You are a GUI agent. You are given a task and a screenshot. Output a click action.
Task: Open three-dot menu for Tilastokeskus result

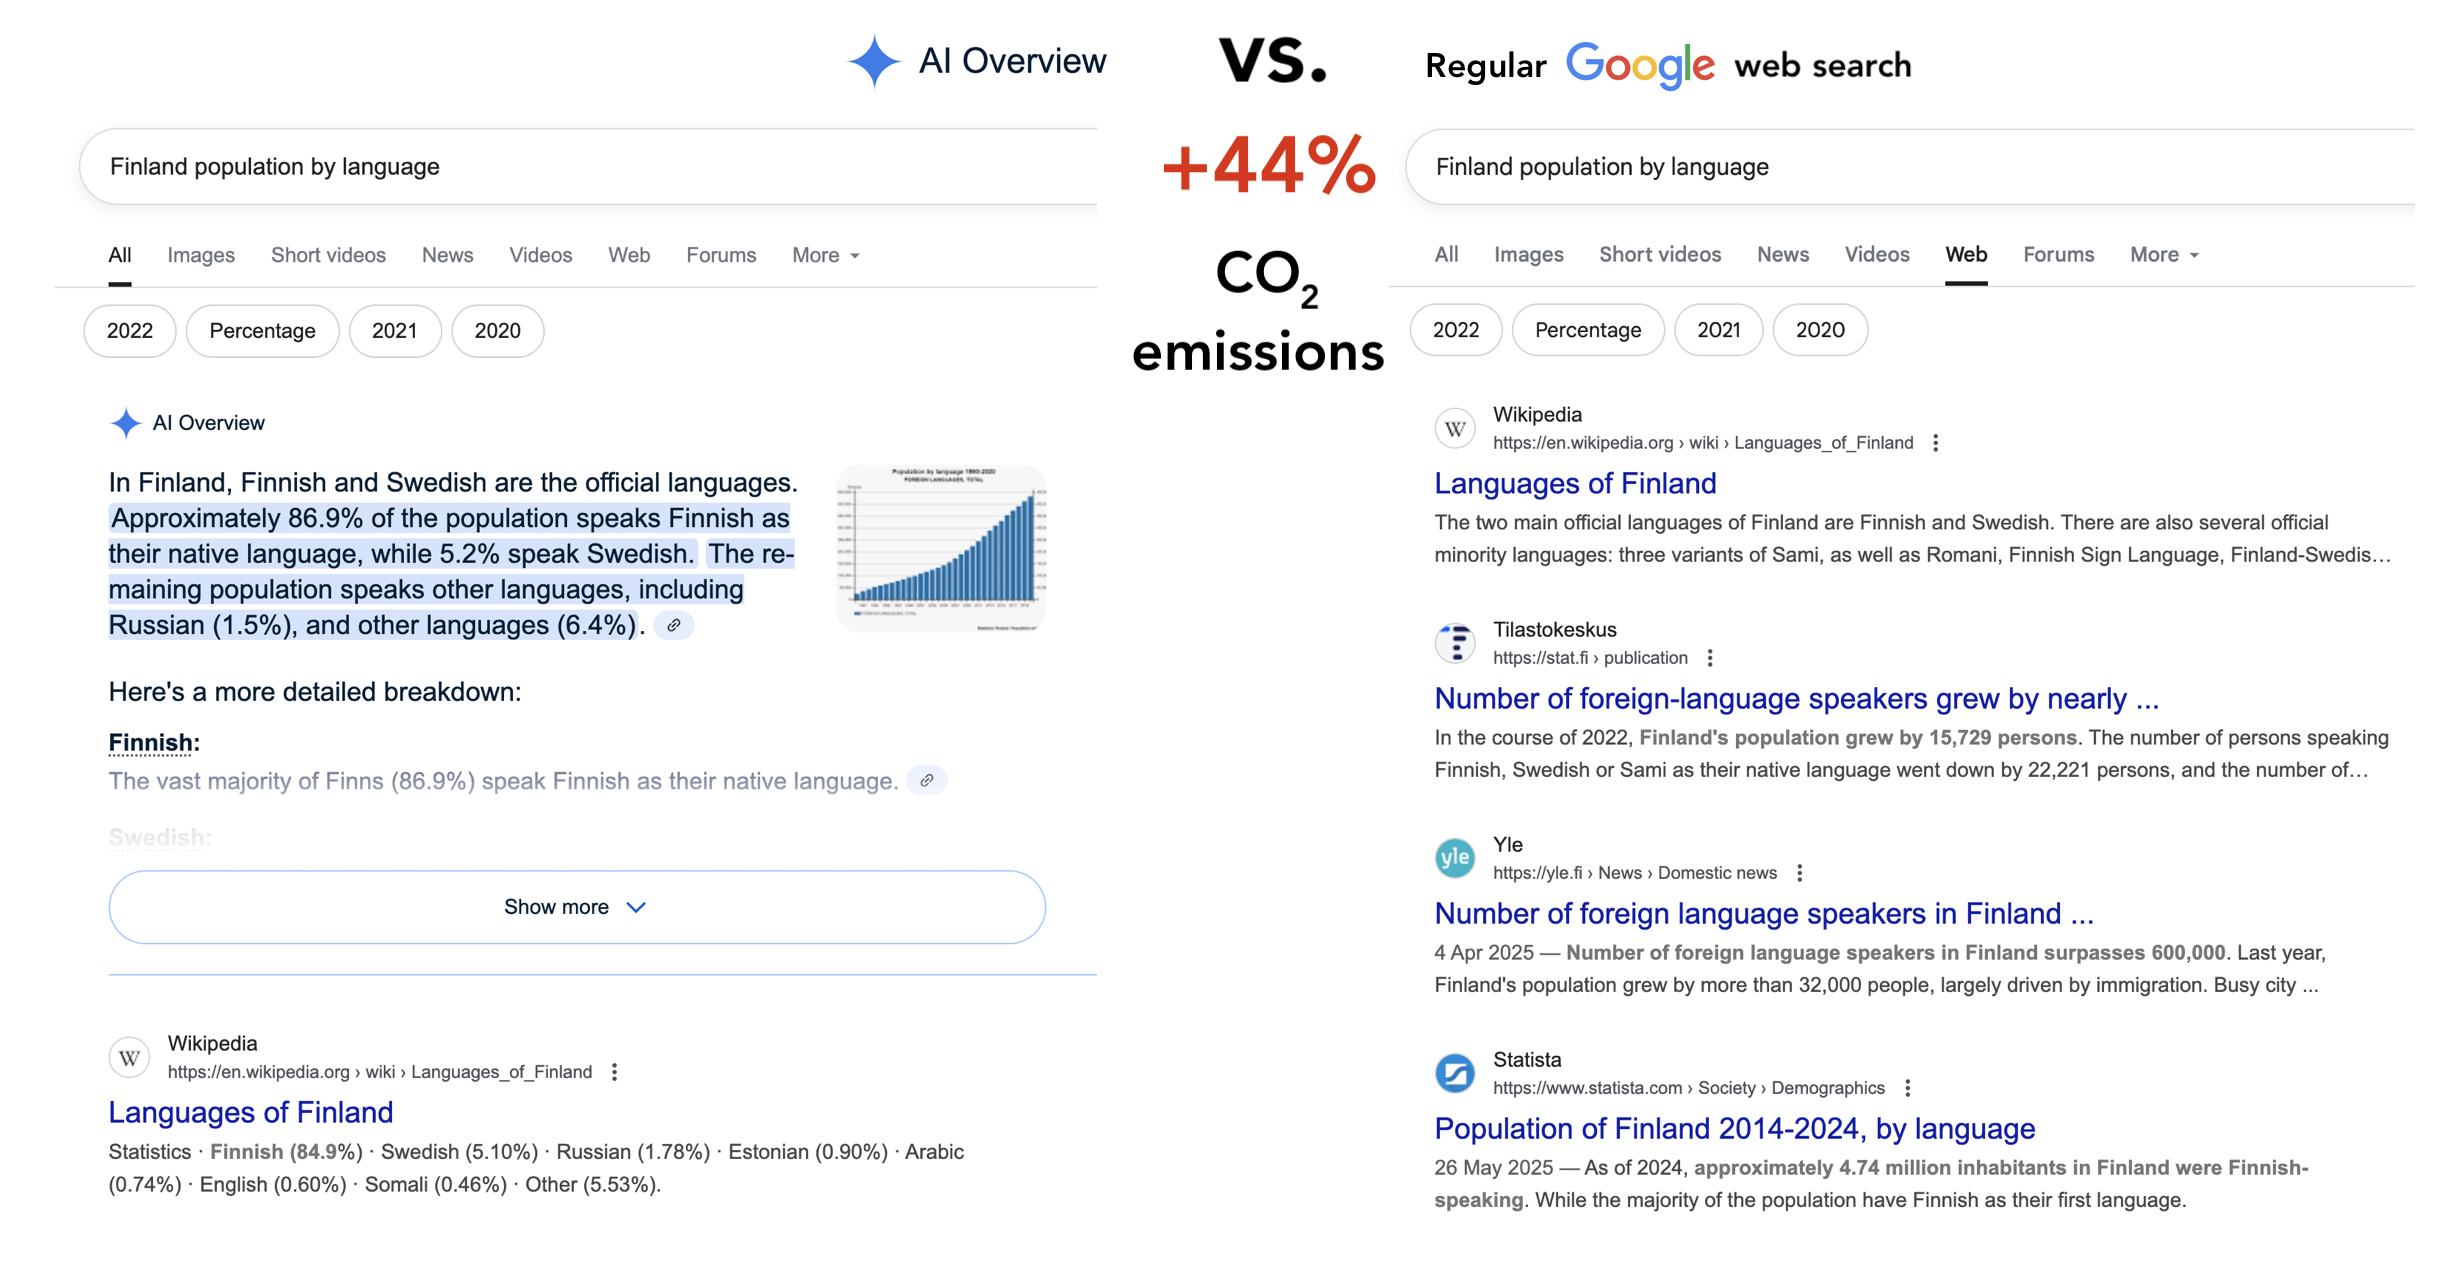pyautogui.click(x=1710, y=658)
